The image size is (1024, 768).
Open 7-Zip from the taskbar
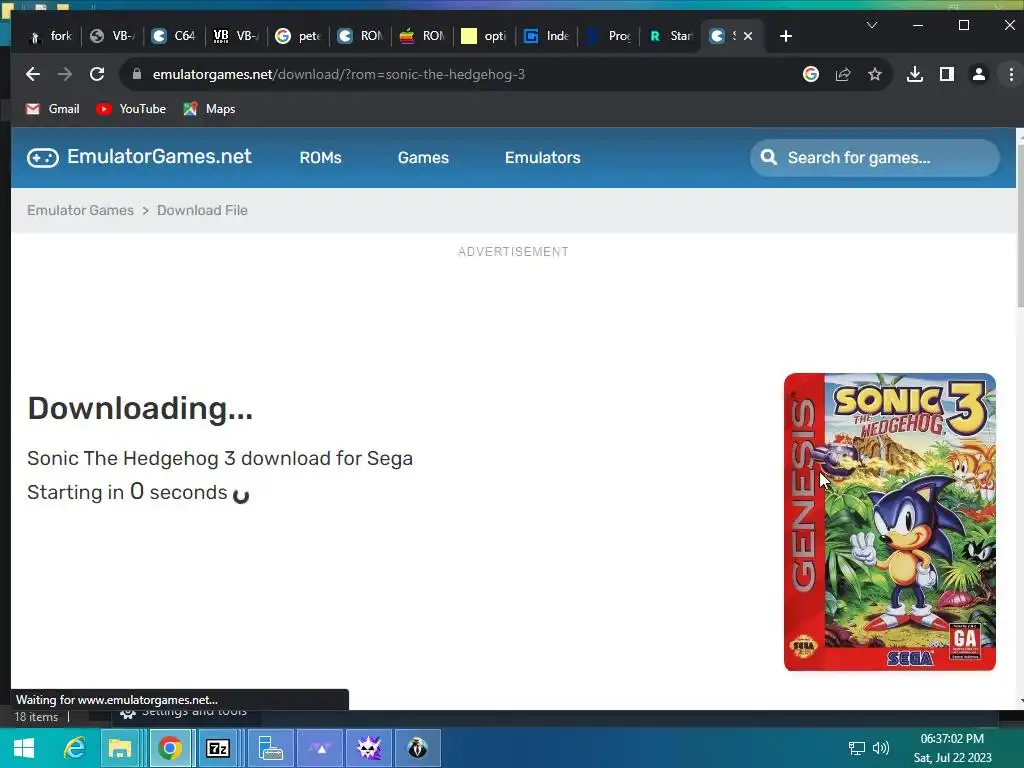[x=218, y=748]
